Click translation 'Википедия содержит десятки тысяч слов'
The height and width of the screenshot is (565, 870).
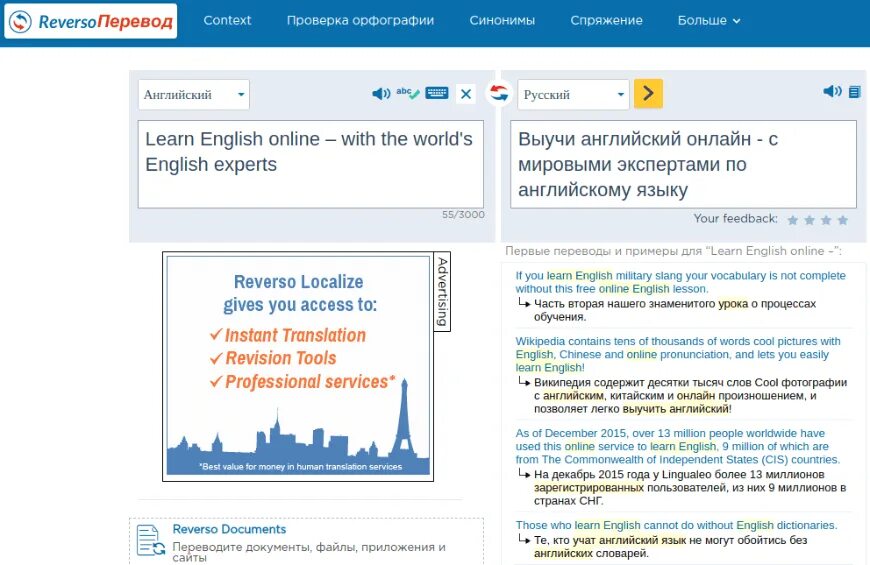pyautogui.click(x=690, y=396)
